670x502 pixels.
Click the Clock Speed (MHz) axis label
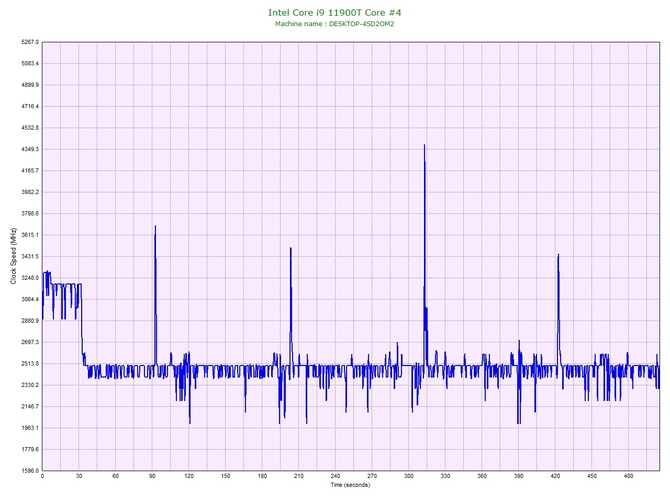(13, 256)
